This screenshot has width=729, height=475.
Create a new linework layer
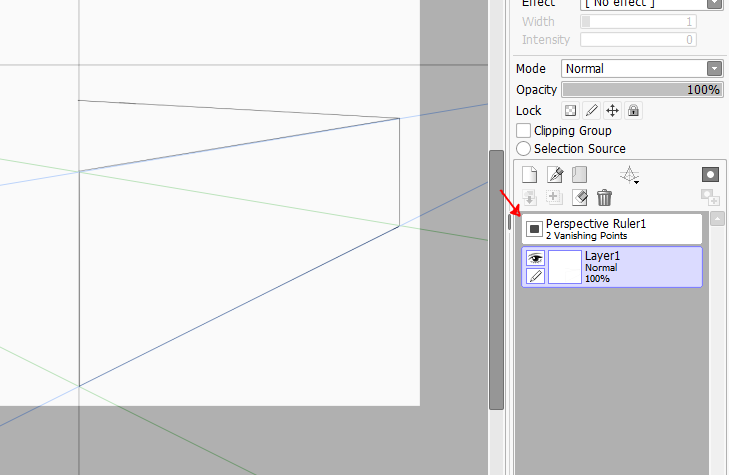555,175
